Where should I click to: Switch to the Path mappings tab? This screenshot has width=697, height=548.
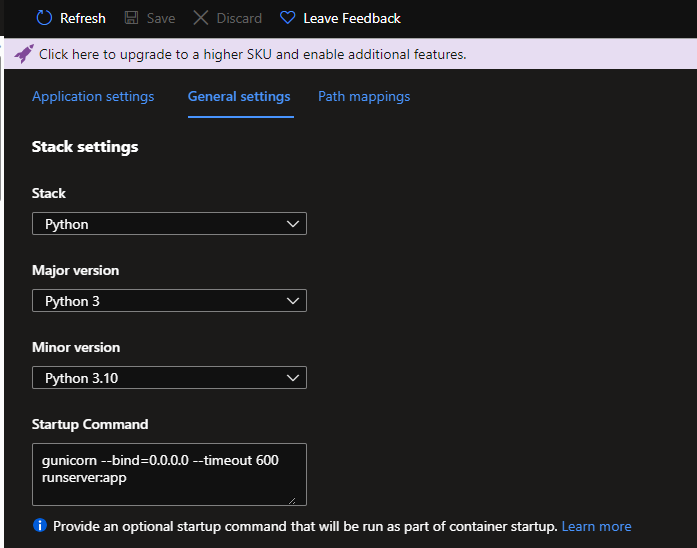point(364,96)
